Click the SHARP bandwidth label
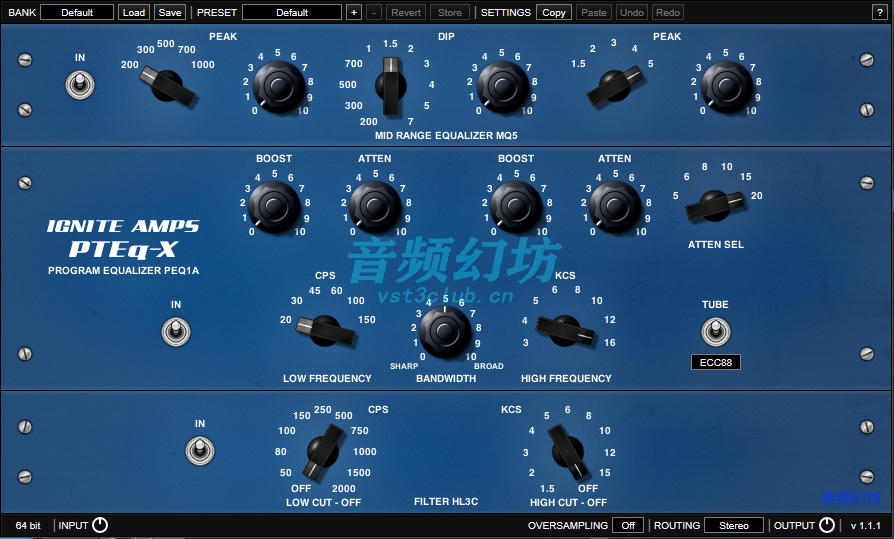The width and height of the screenshot is (894, 539). 404,366
